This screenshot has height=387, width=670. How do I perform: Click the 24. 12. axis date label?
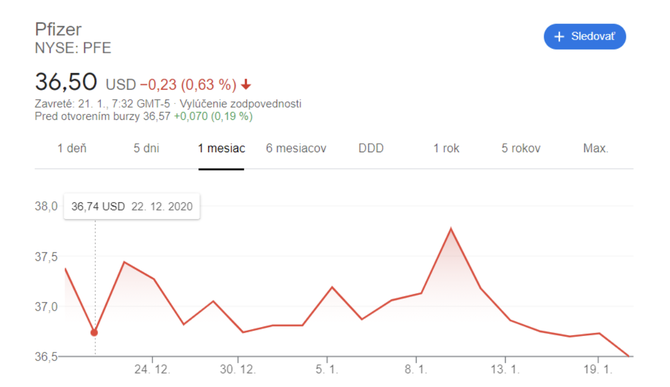153,369
